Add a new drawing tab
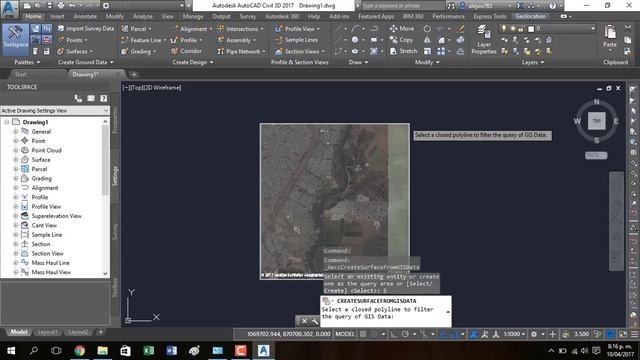Image resolution: width=640 pixels, height=360 pixels. (x=134, y=74)
